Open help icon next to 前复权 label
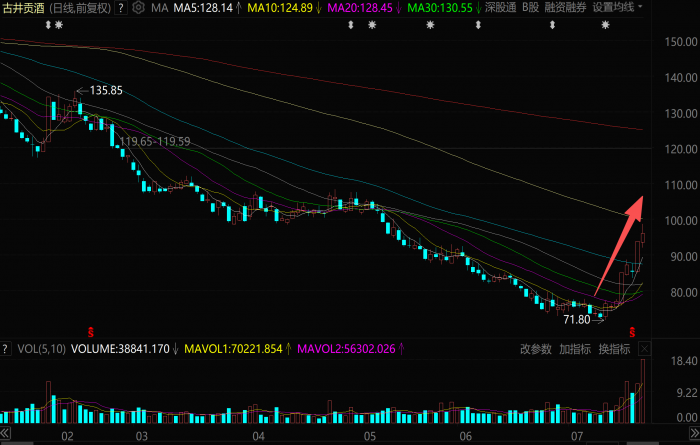This screenshot has height=445, width=700. coord(121,8)
